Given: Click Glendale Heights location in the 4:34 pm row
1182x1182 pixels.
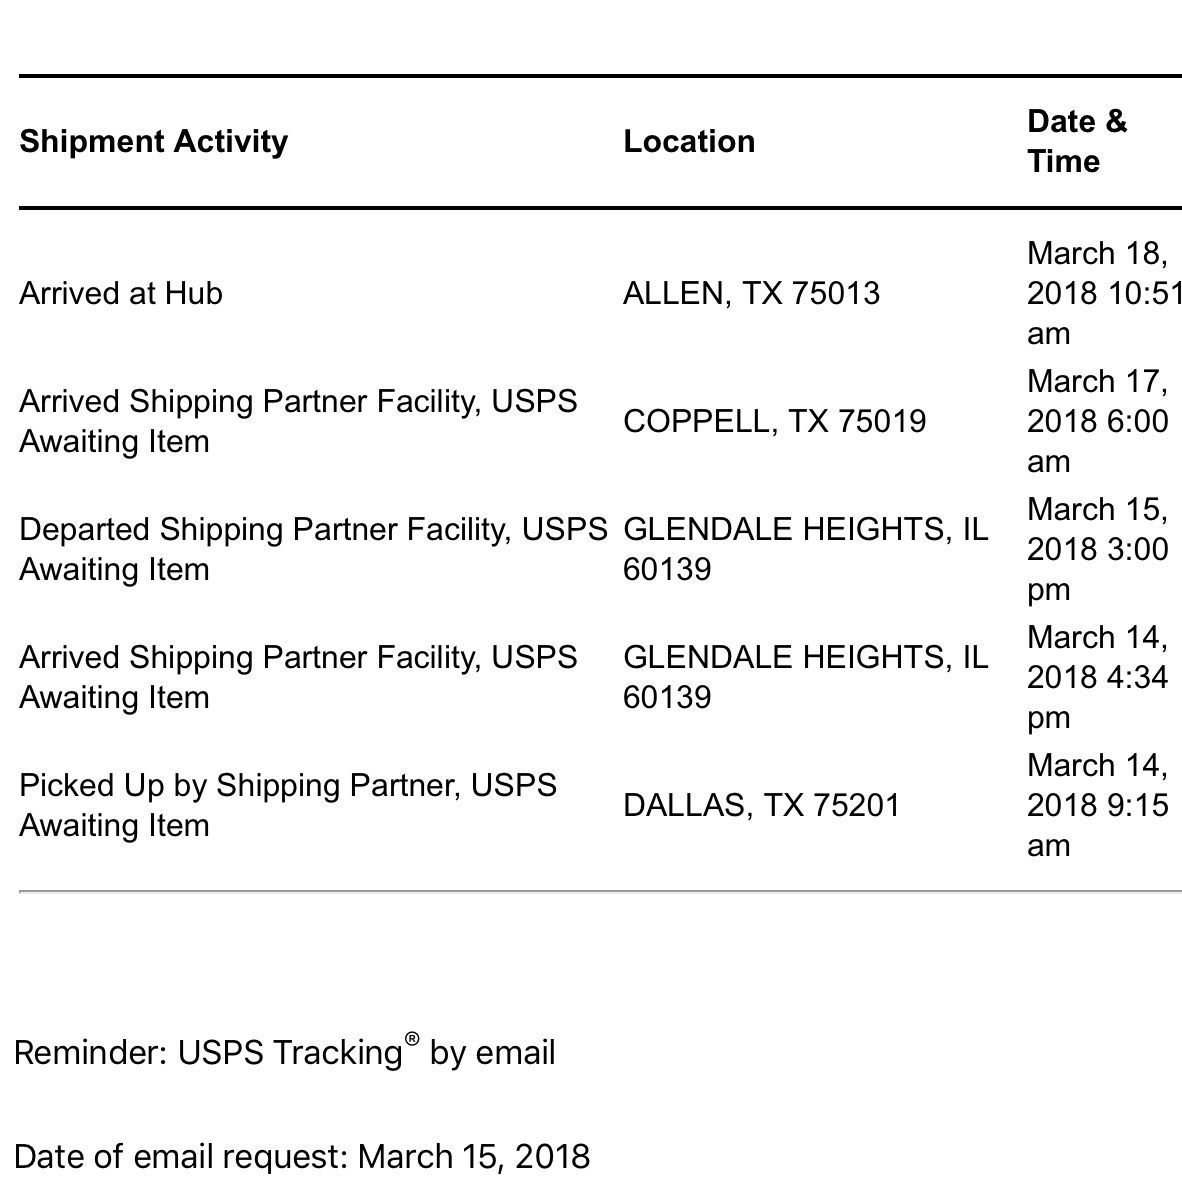Looking at the screenshot, I should point(805,677).
